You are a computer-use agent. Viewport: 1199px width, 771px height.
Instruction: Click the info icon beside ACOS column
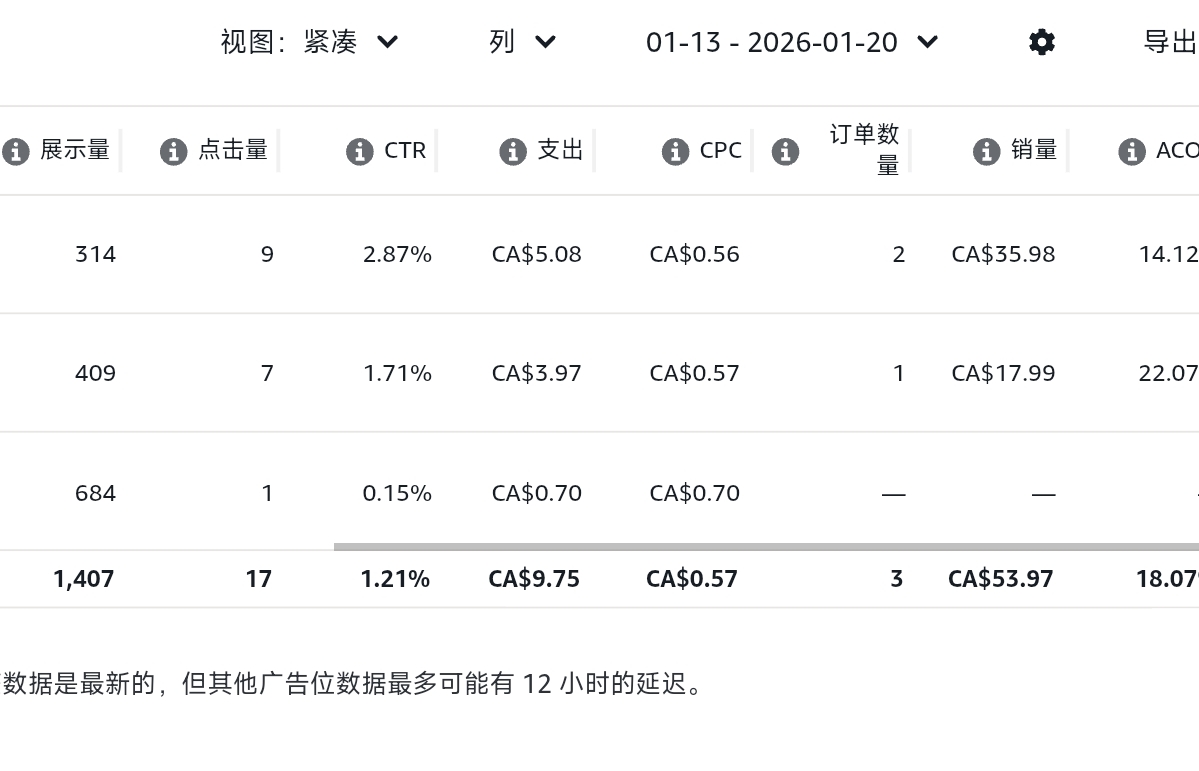(x=1131, y=151)
